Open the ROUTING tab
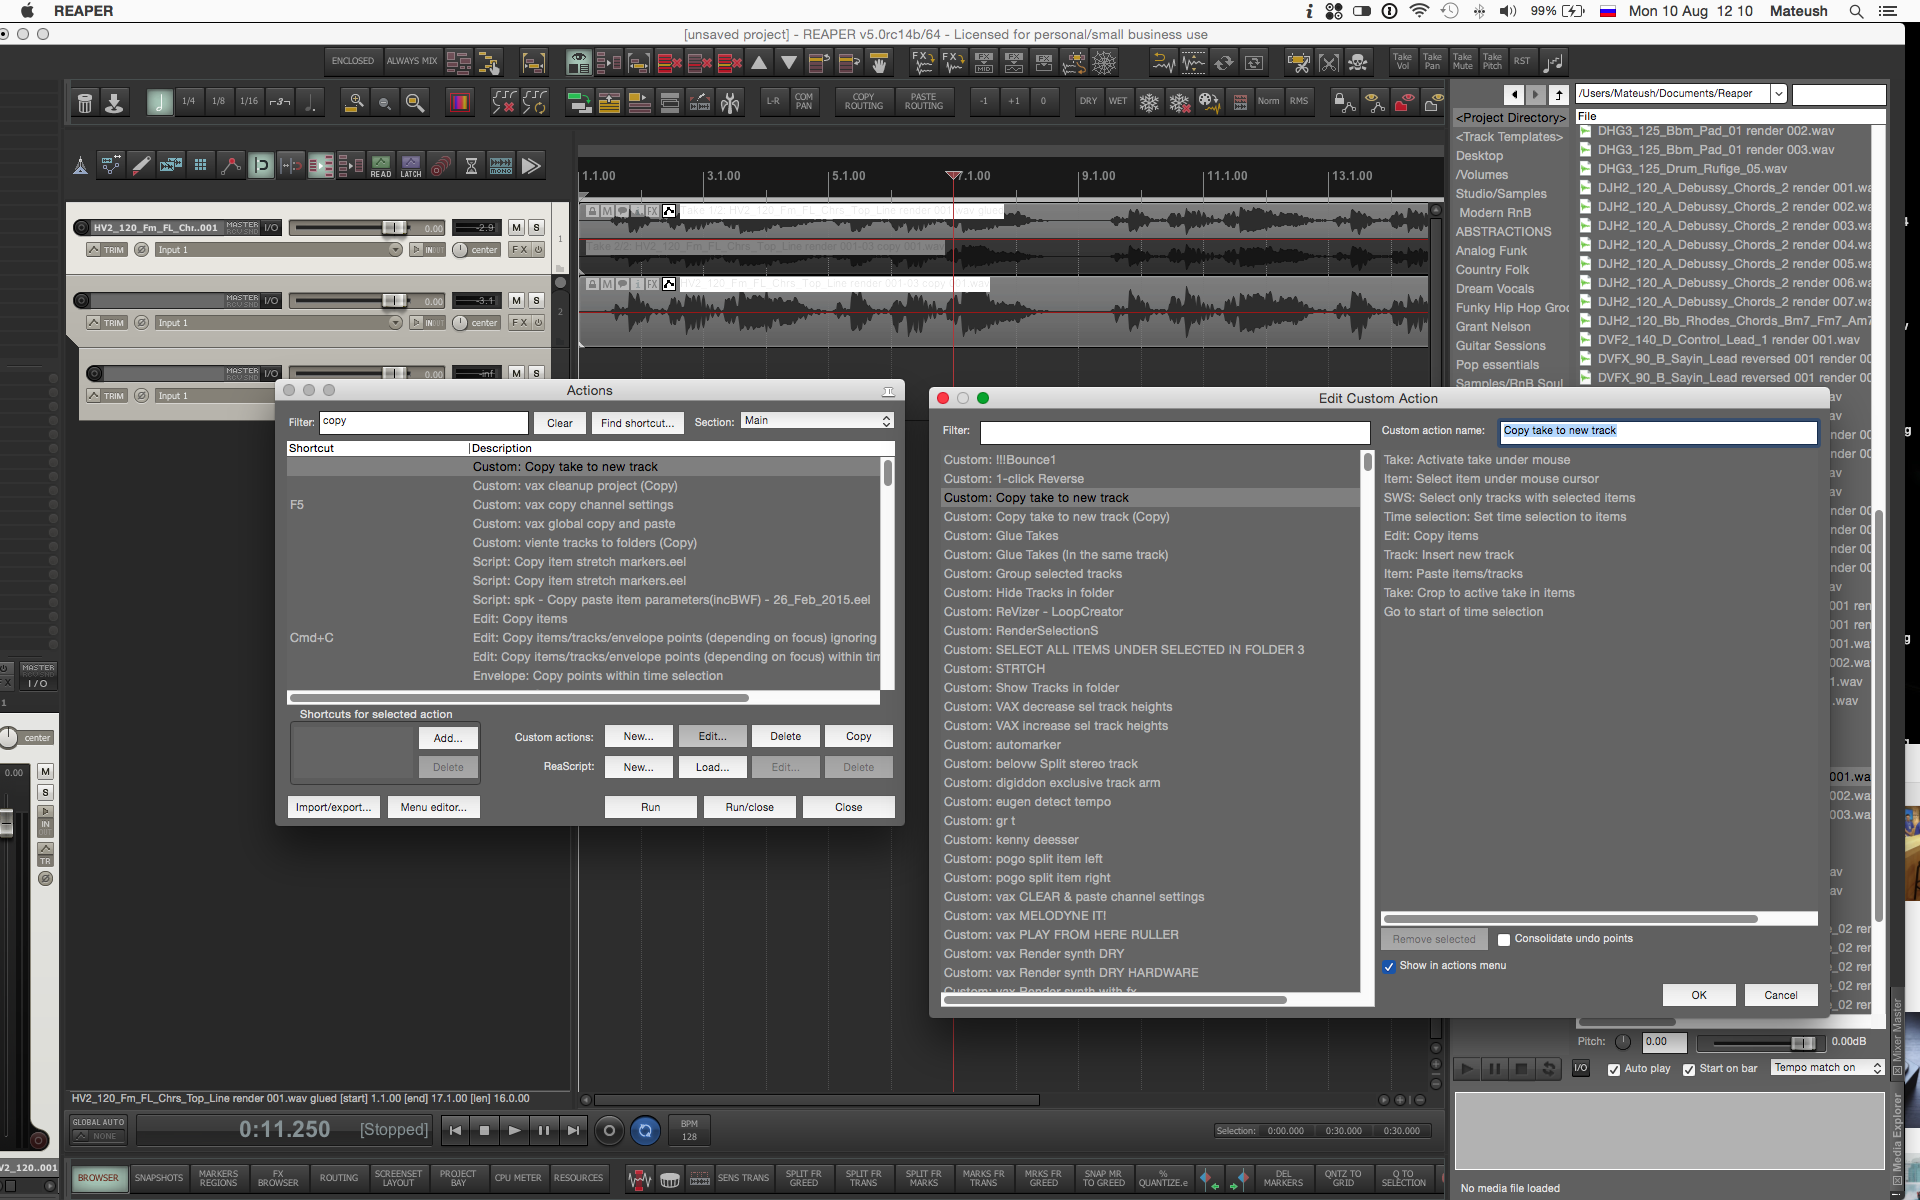Screen dimensions: 1920x1200 point(339,1178)
